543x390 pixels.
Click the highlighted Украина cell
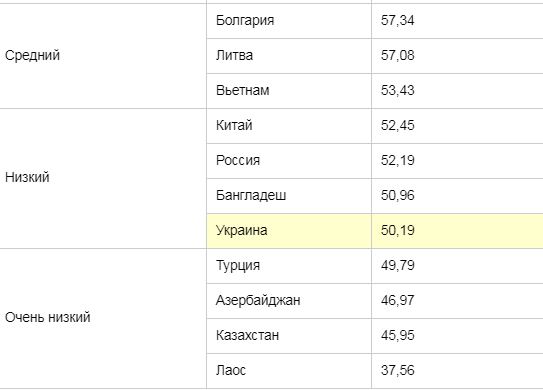289,231
